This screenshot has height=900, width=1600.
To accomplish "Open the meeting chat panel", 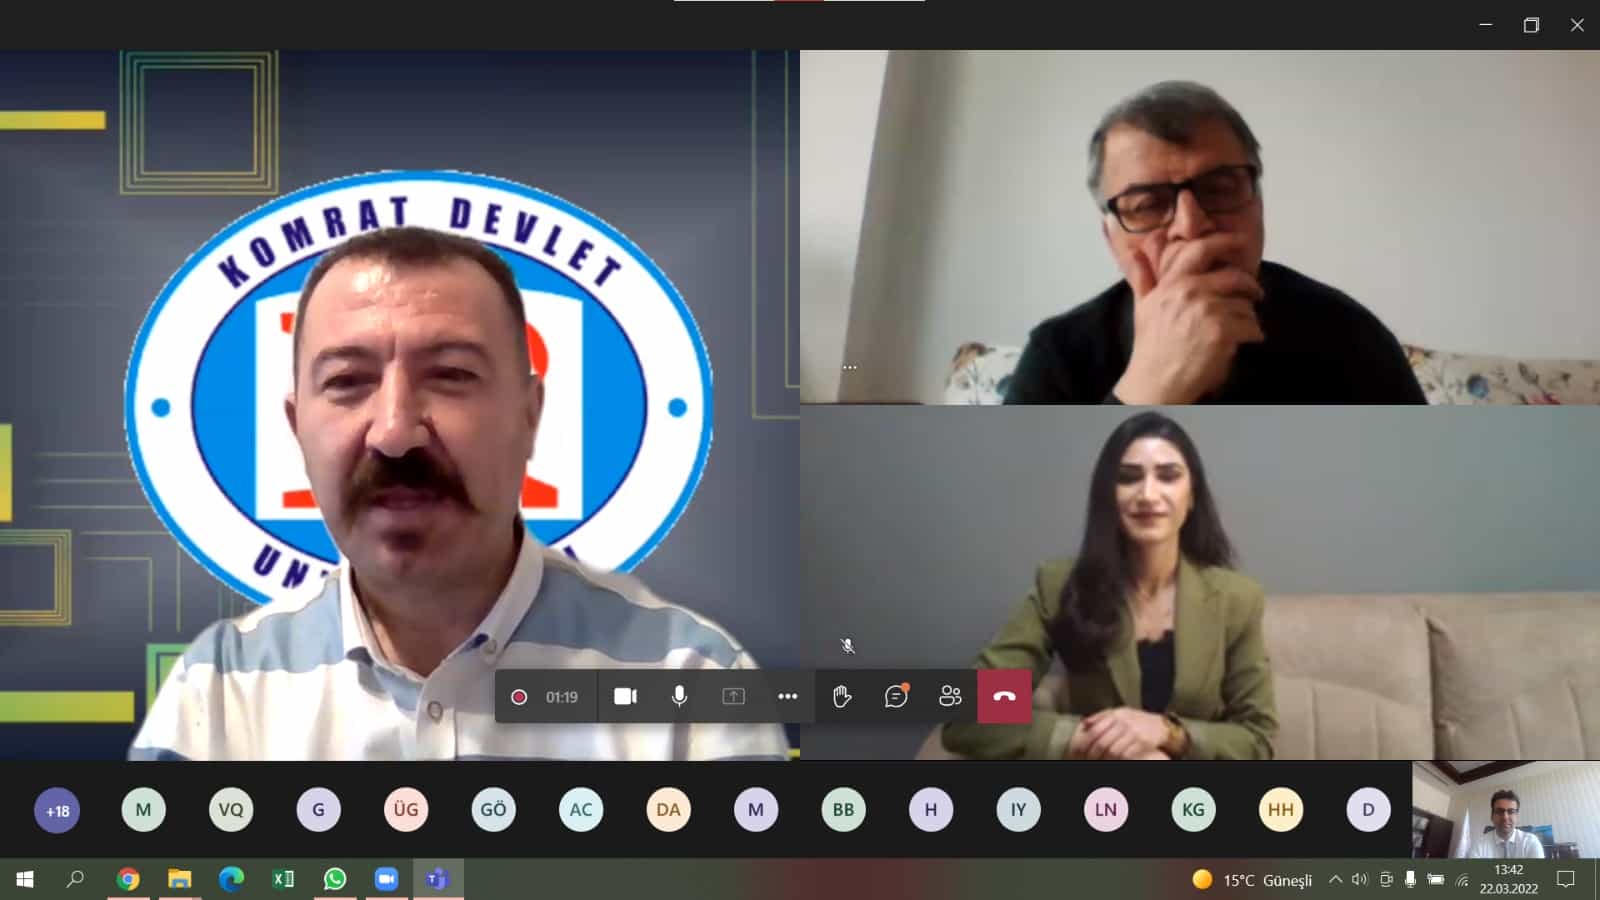I will point(896,696).
